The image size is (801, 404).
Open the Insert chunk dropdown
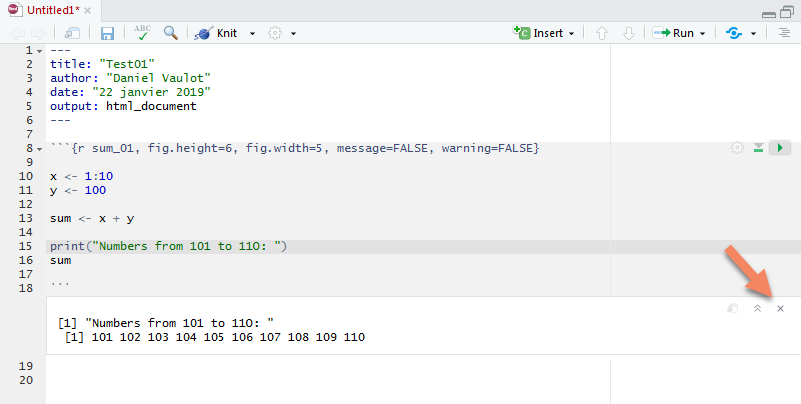(571, 33)
